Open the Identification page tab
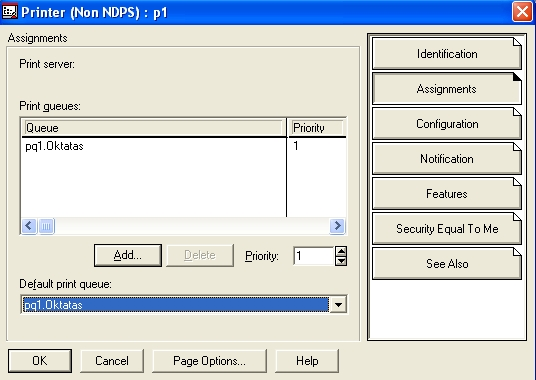This screenshot has height=380, width=536. point(446,54)
